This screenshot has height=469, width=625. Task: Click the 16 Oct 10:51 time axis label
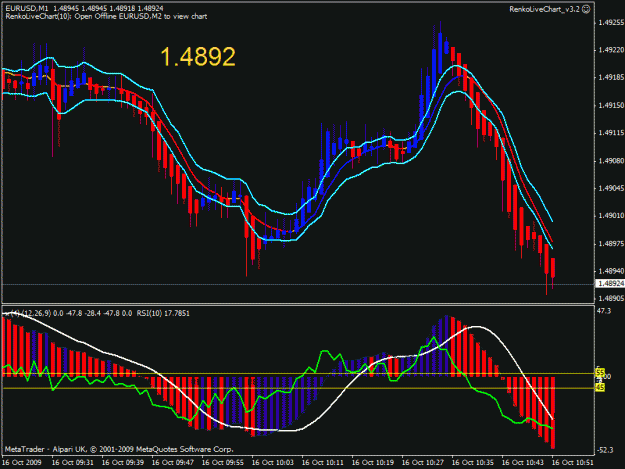[x=572, y=462]
